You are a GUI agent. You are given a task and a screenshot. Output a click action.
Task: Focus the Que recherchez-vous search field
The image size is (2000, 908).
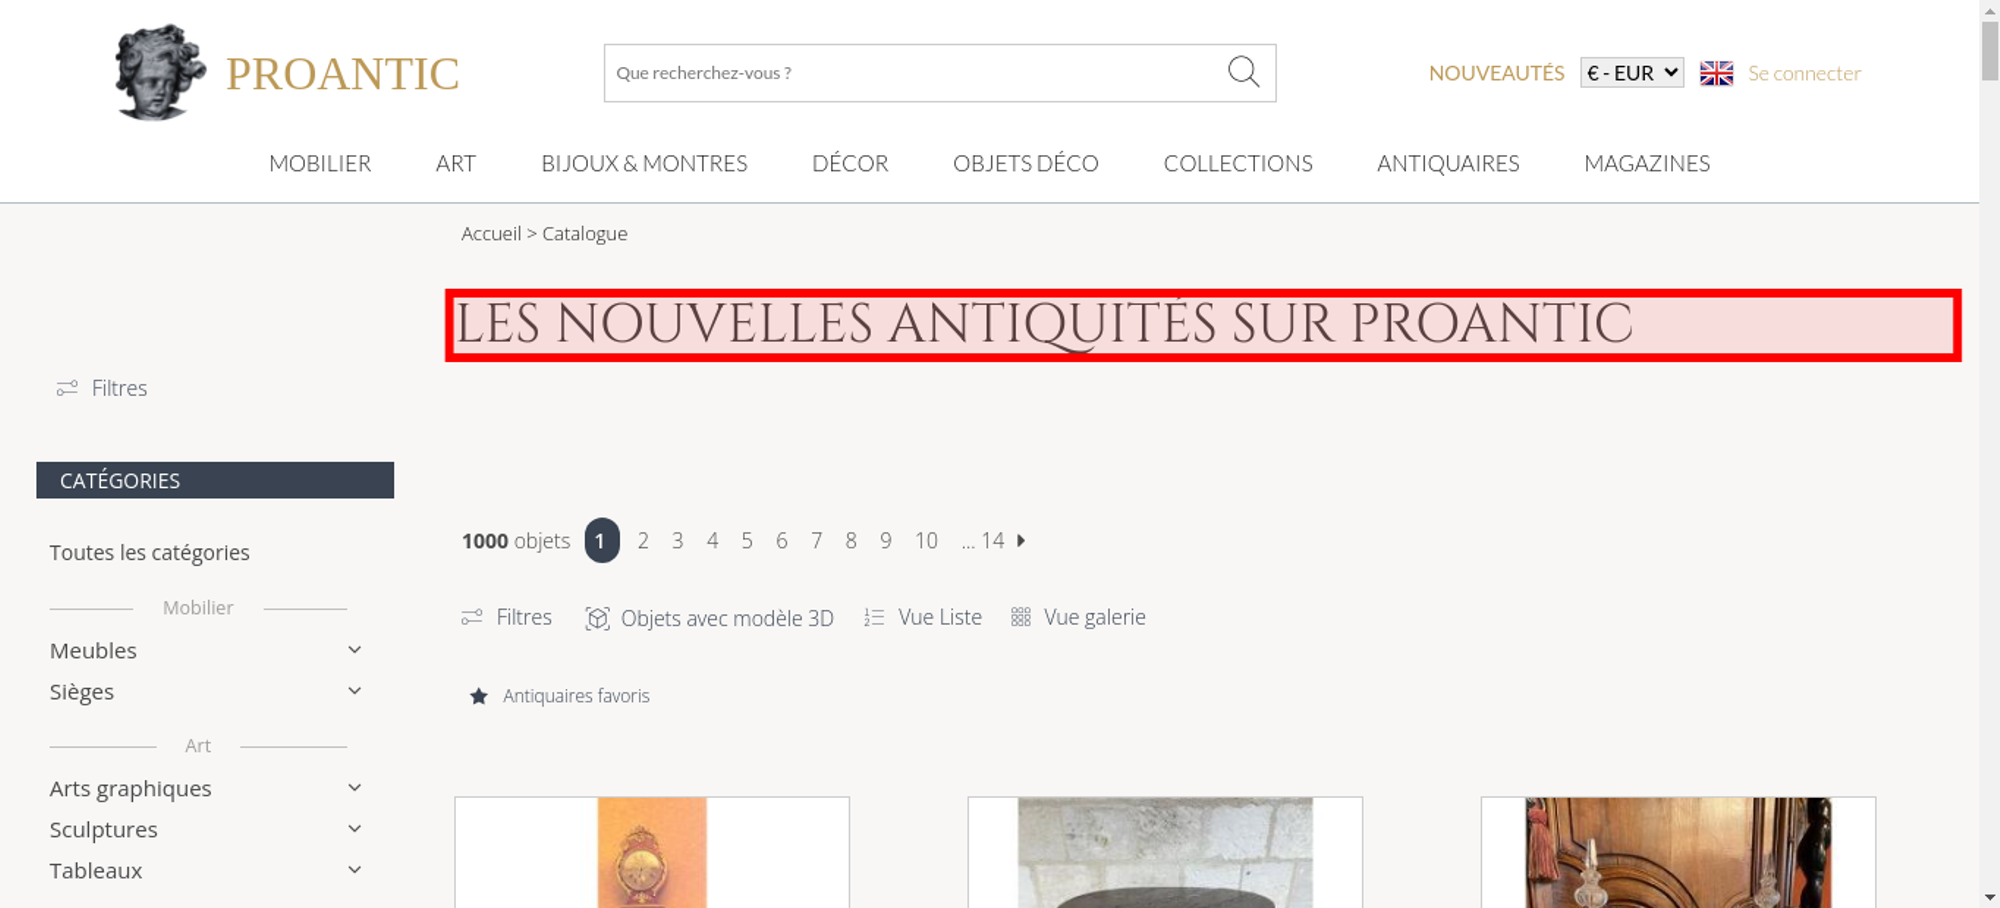point(915,73)
